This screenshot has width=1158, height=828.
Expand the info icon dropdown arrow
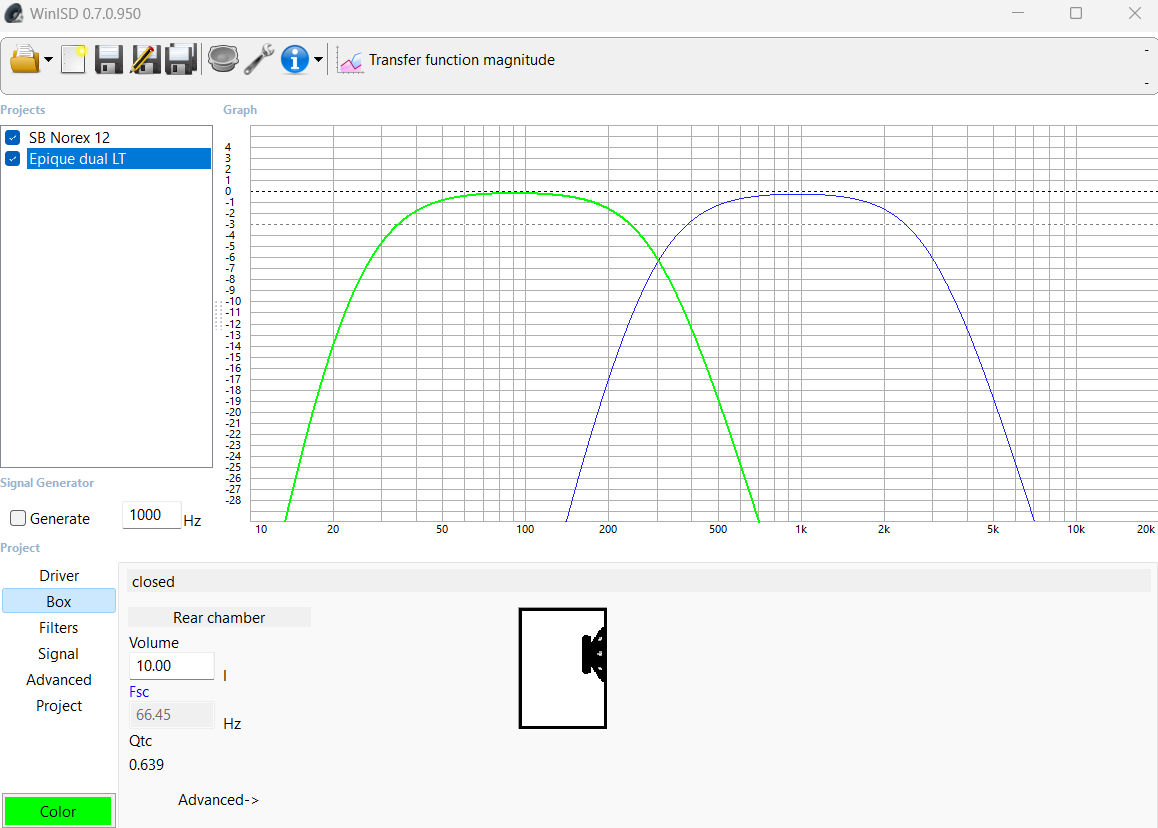coord(318,60)
